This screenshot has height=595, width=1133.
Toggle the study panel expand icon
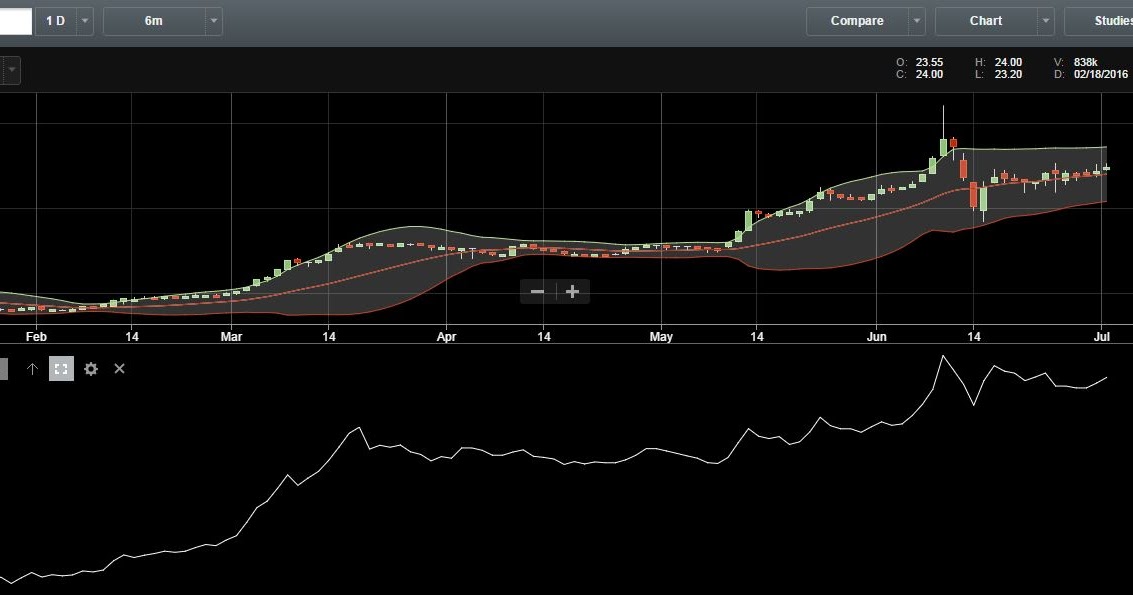pyautogui.click(x=61, y=369)
